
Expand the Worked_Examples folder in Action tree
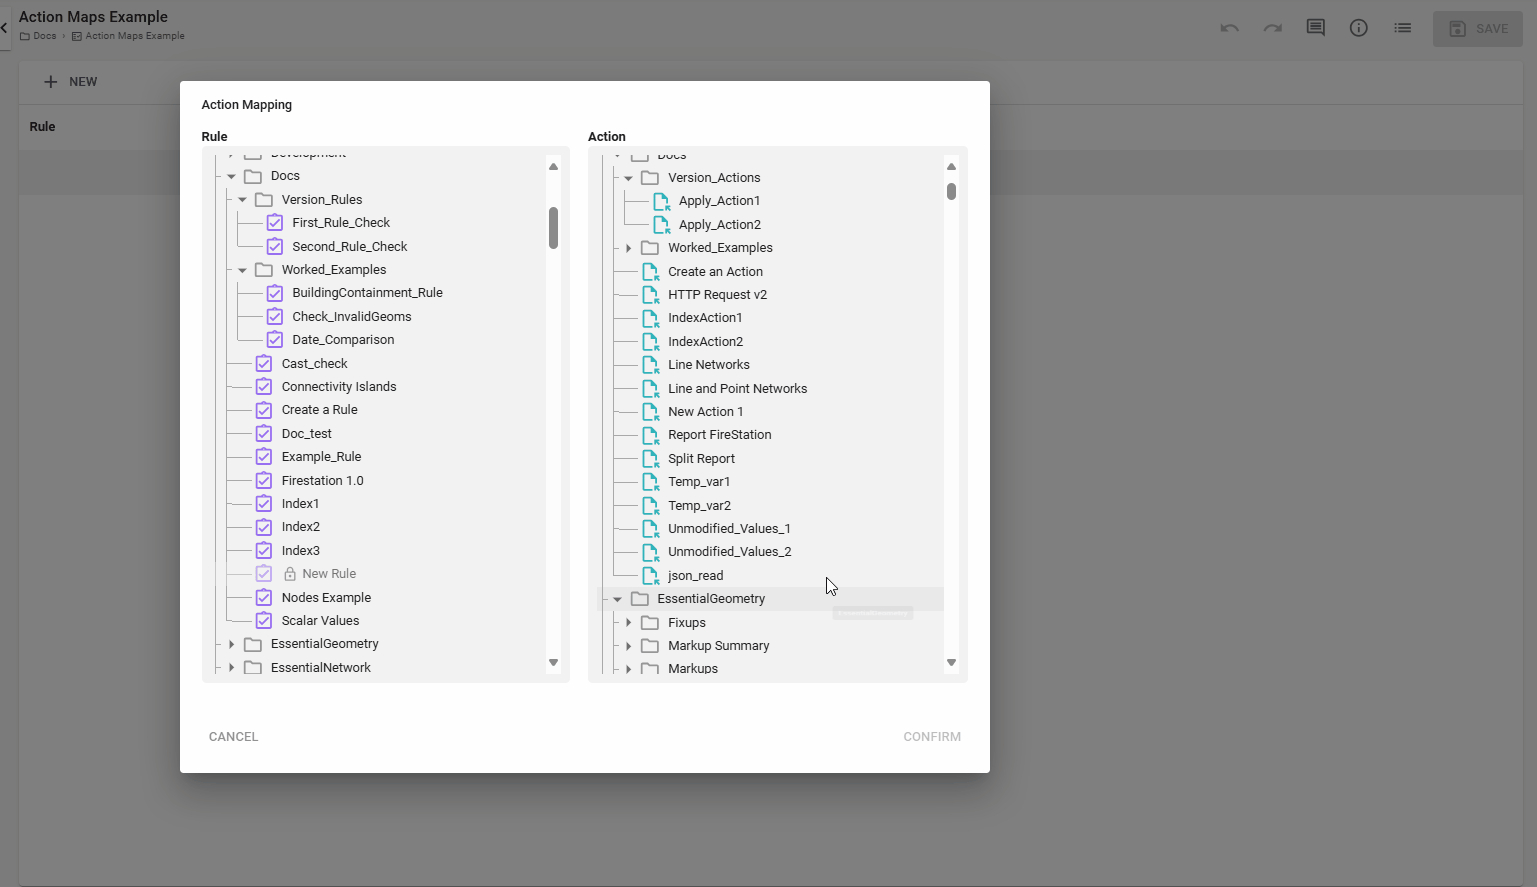click(628, 248)
